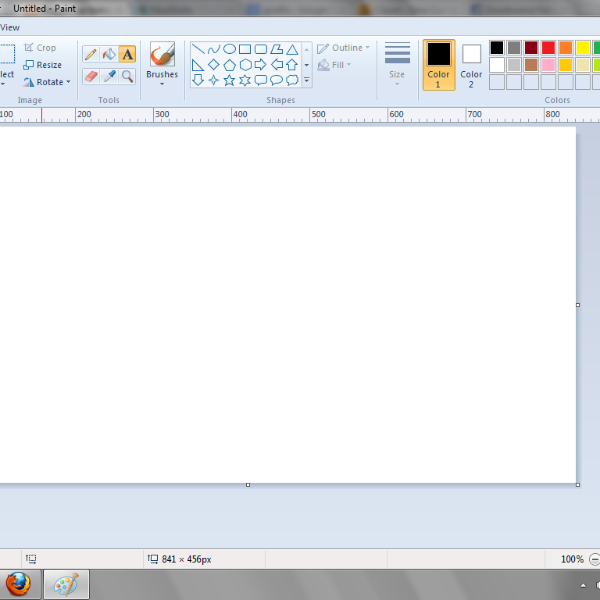Open the Brushes dropdown

pyautogui.click(x=162, y=82)
